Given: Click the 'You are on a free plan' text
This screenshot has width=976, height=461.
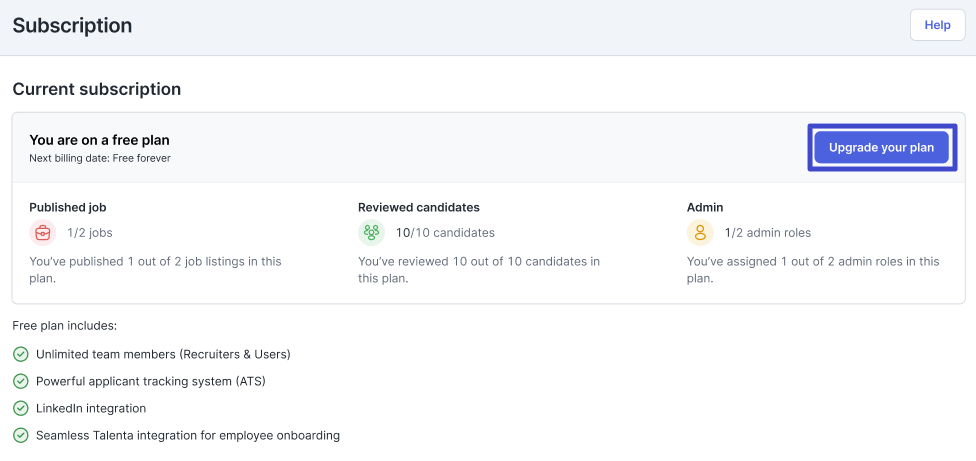Looking at the screenshot, I should [99, 140].
